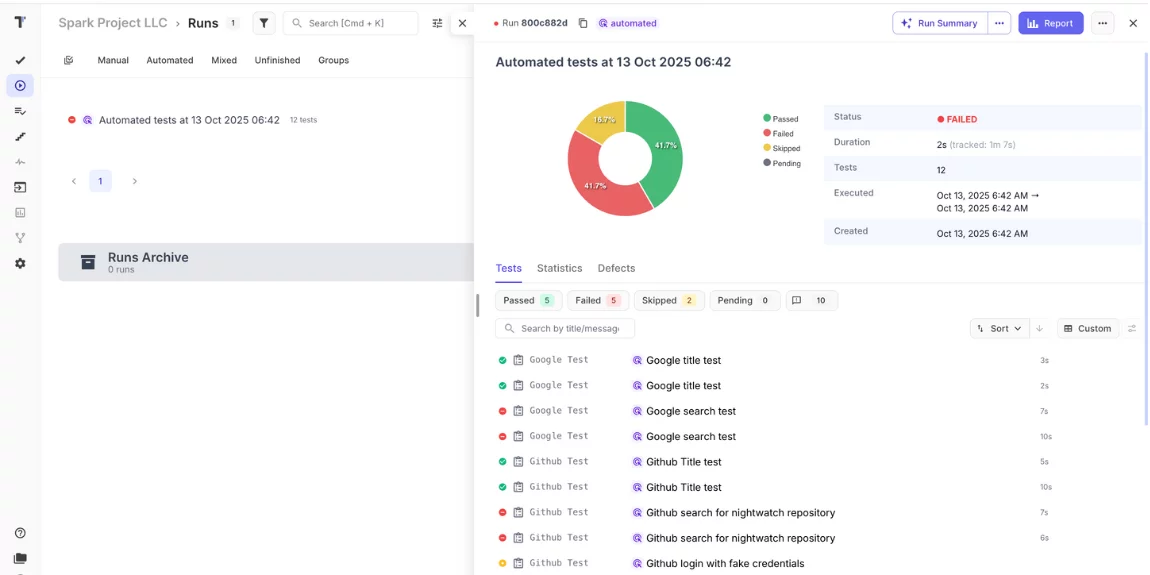This screenshot has height=575, width=1150.
Task: Toggle the Passed 5 filter chip
Action: [528, 300]
